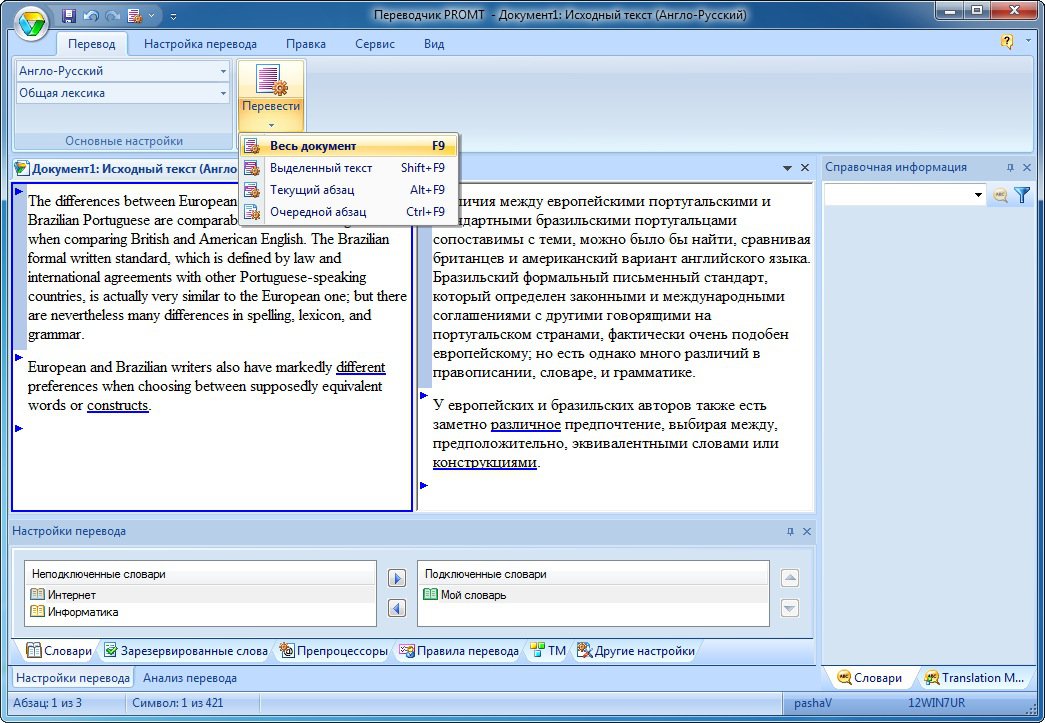Viewport: 1045px width, 723px height.
Task: Select Очередной абзац menu entry
Action: (x=349, y=212)
